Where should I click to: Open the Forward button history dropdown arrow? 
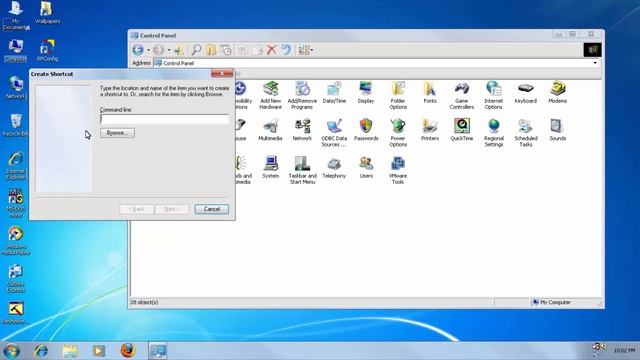[169, 50]
